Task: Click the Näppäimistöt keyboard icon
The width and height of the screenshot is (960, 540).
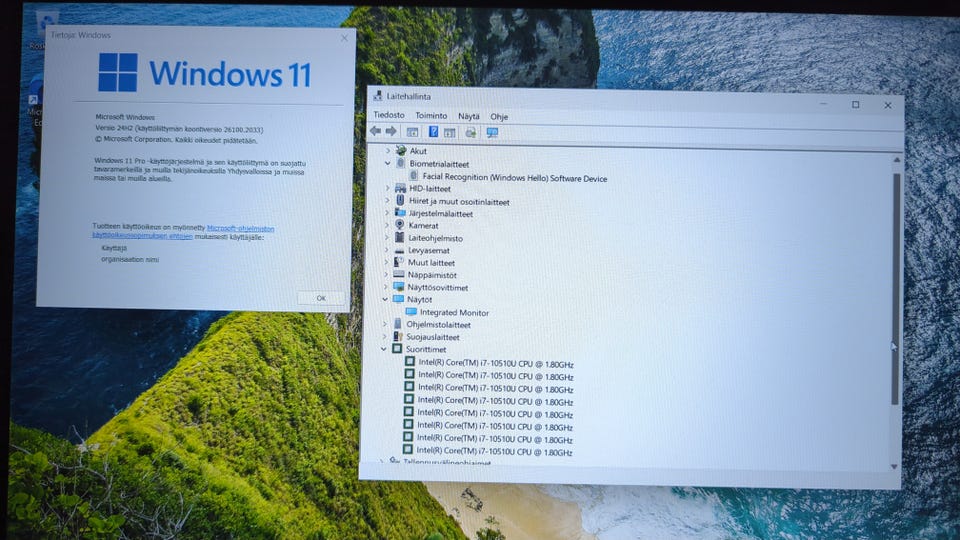Action: click(x=399, y=274)
